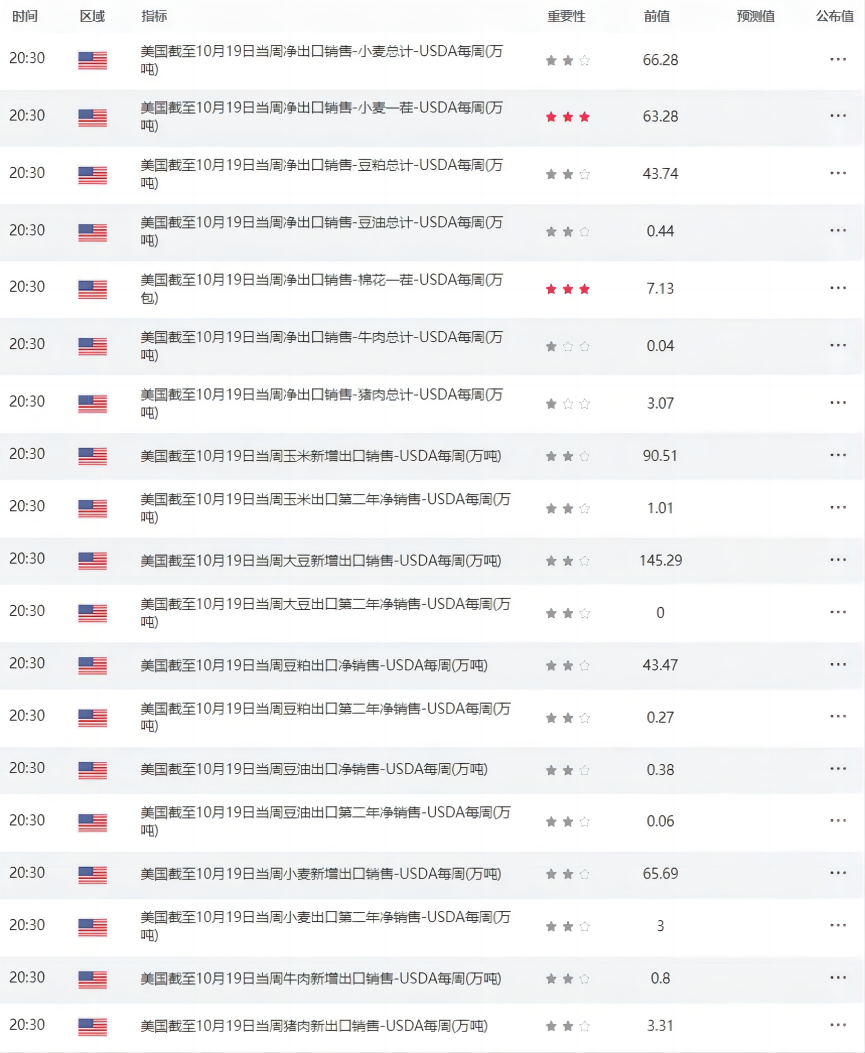Select previous value 65.69
Image resolution: width=865 pixels, height=1053 pixels.
(660, 874)
